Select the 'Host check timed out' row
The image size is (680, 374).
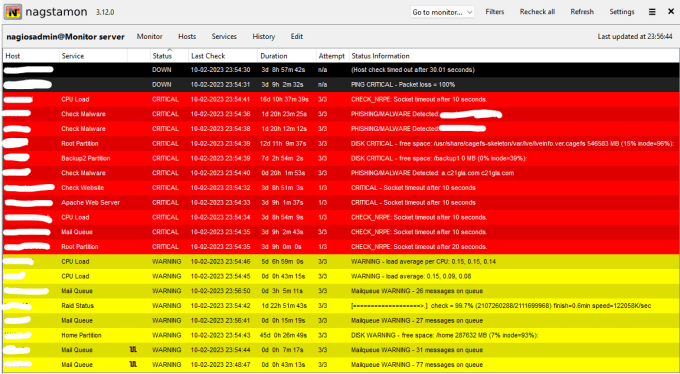point(341,70)
